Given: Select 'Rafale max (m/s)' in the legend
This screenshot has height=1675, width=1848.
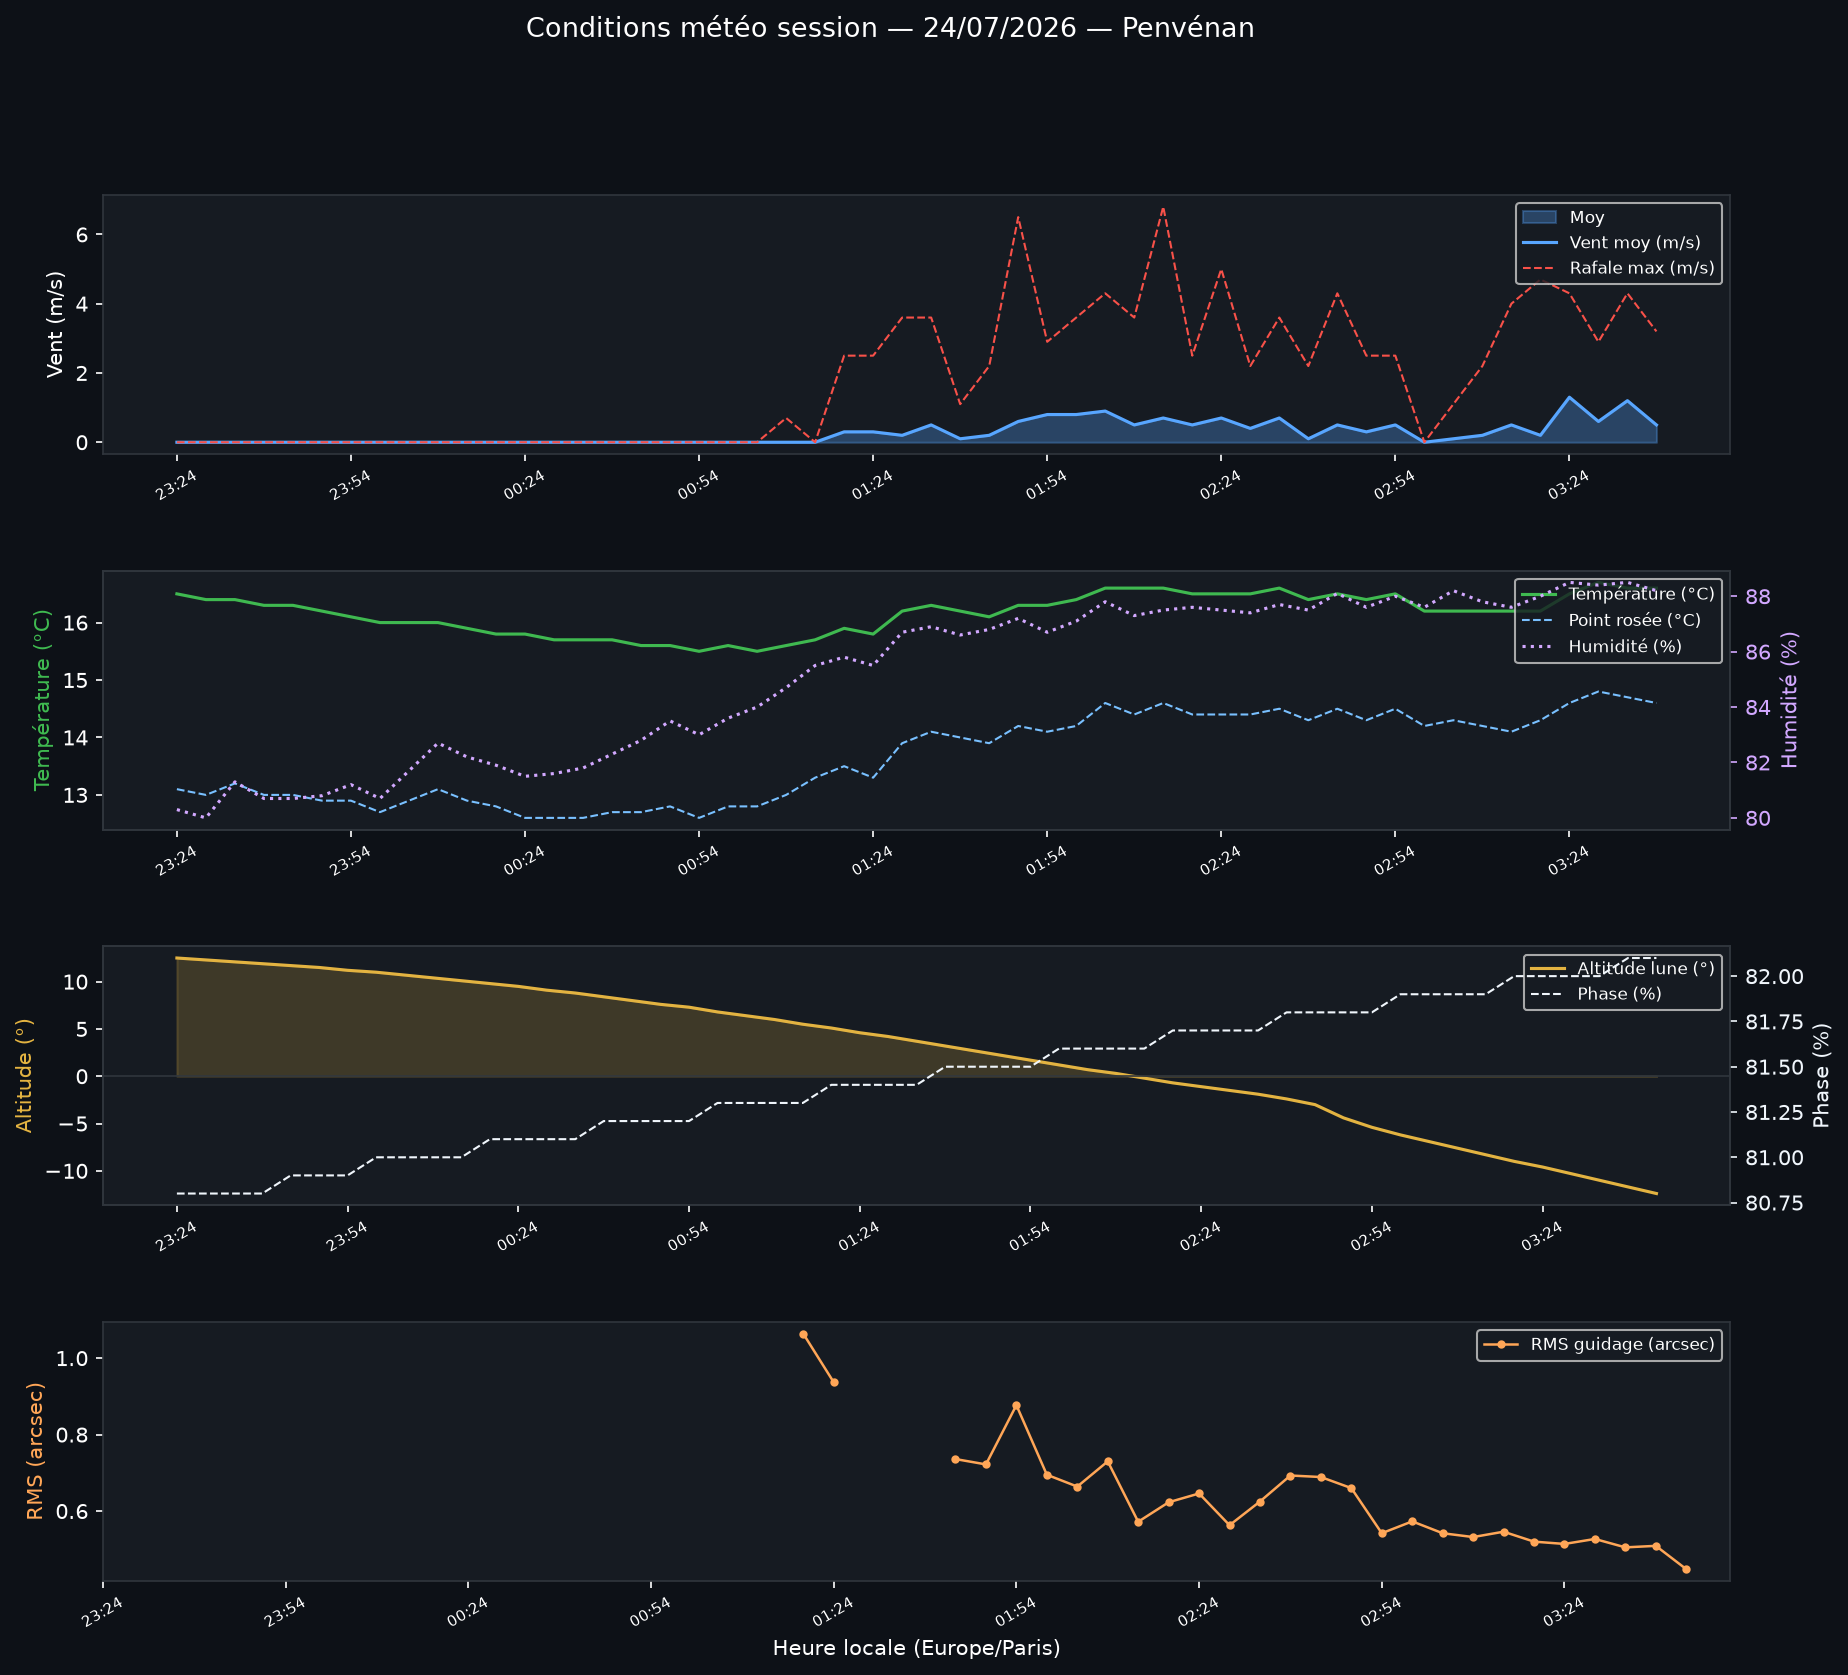Looking at the screenshot, I should click(1642, 268).
